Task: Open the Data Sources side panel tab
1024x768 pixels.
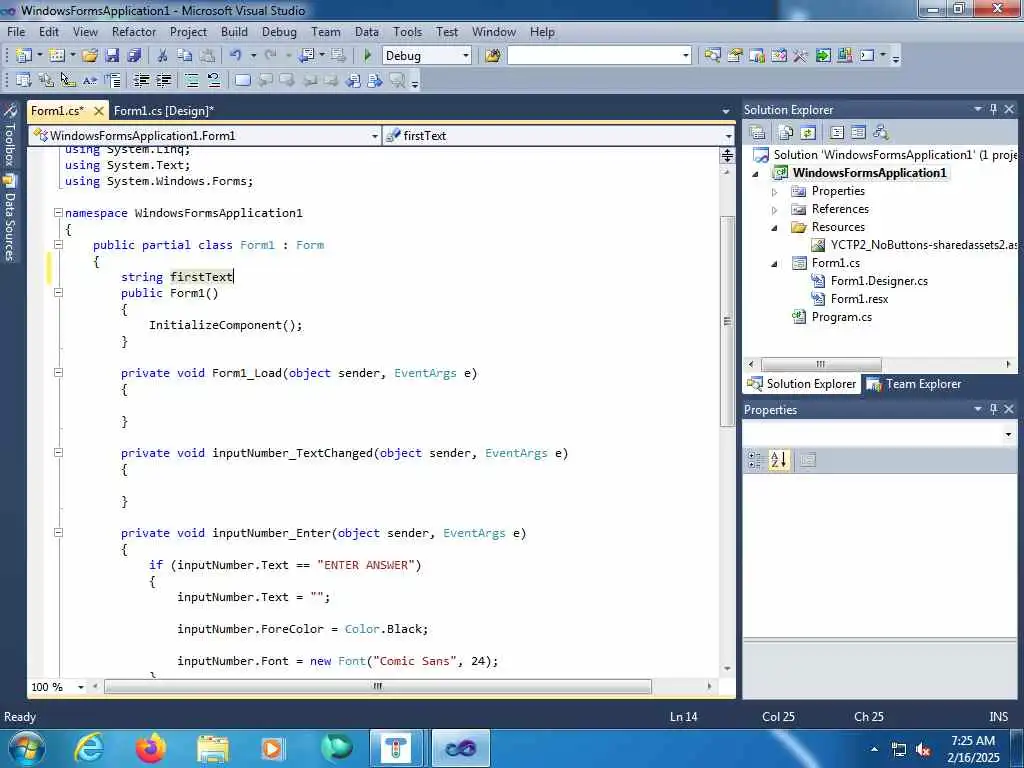Action: coord(9,219)
